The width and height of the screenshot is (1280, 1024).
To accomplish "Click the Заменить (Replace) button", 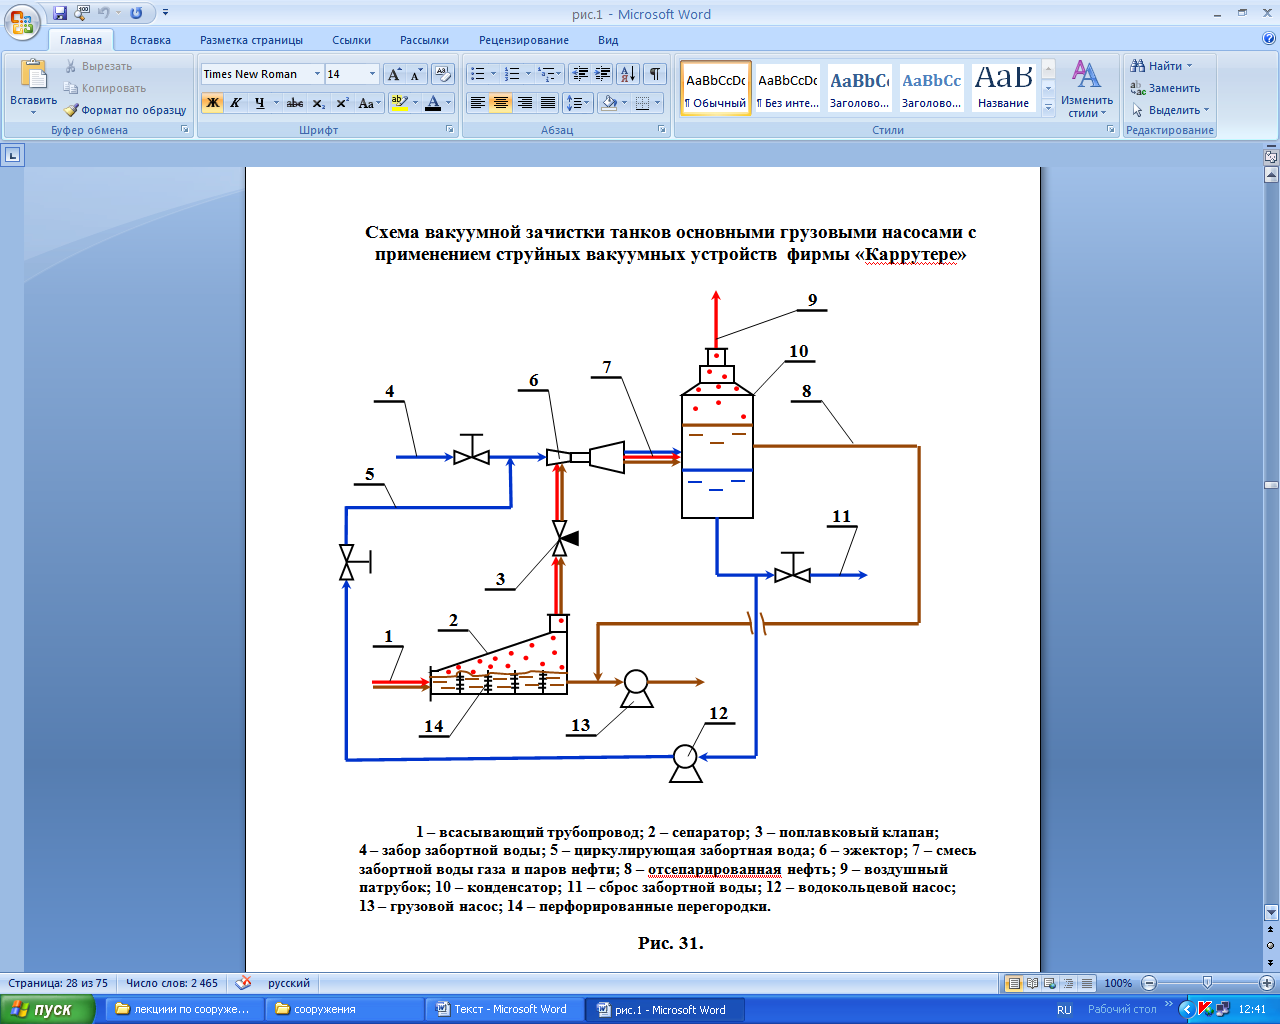I will click(x=1166, y=88).
